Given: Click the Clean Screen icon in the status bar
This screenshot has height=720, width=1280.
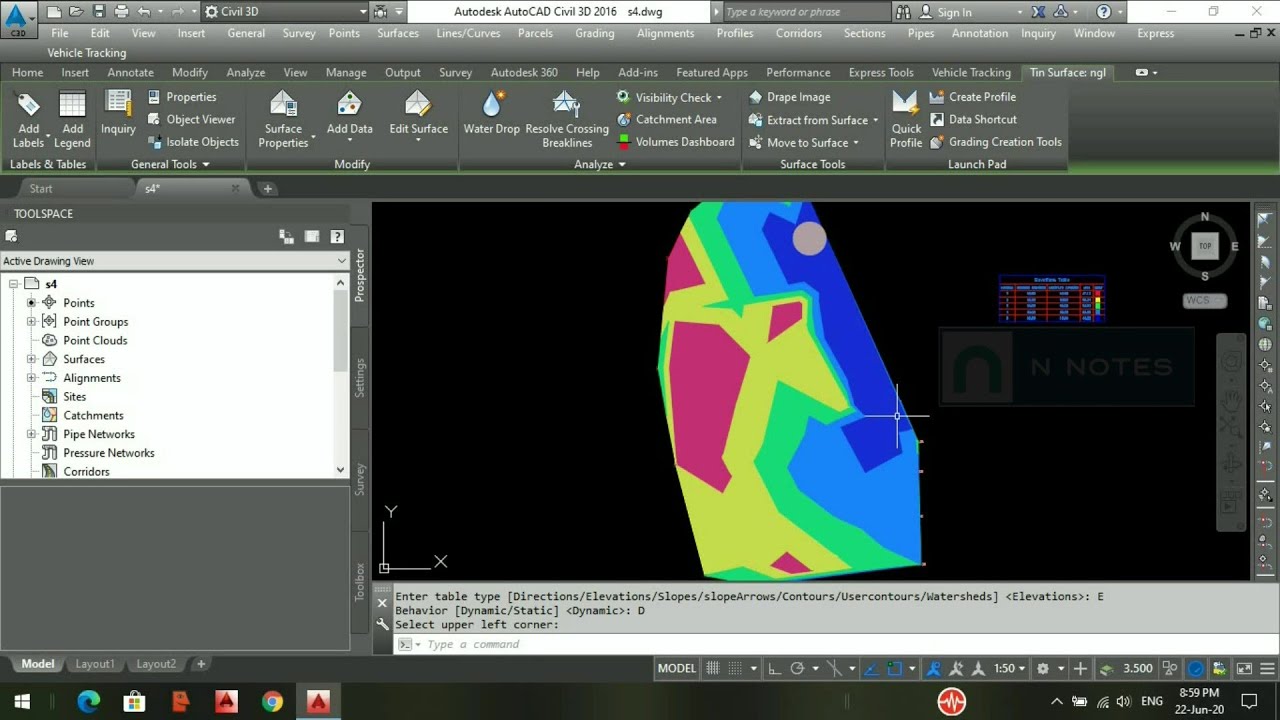Looking at the screenshot, I should 1244,668.
